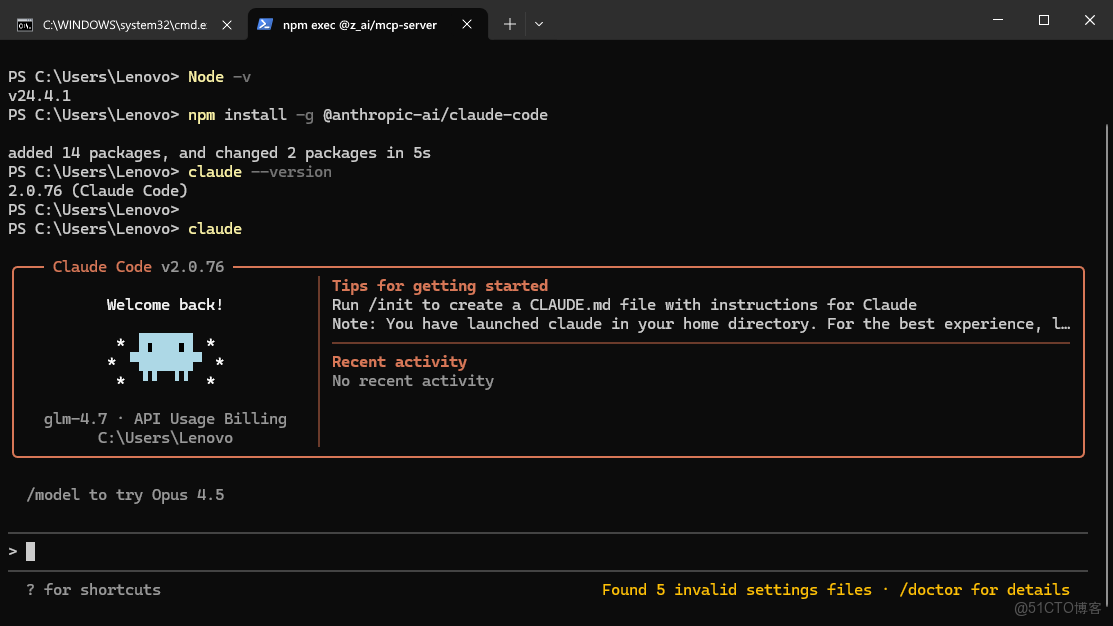Click the "/model to try Opus 4.5" hint
1113x626 pixels.
click(x=126, y=495)
